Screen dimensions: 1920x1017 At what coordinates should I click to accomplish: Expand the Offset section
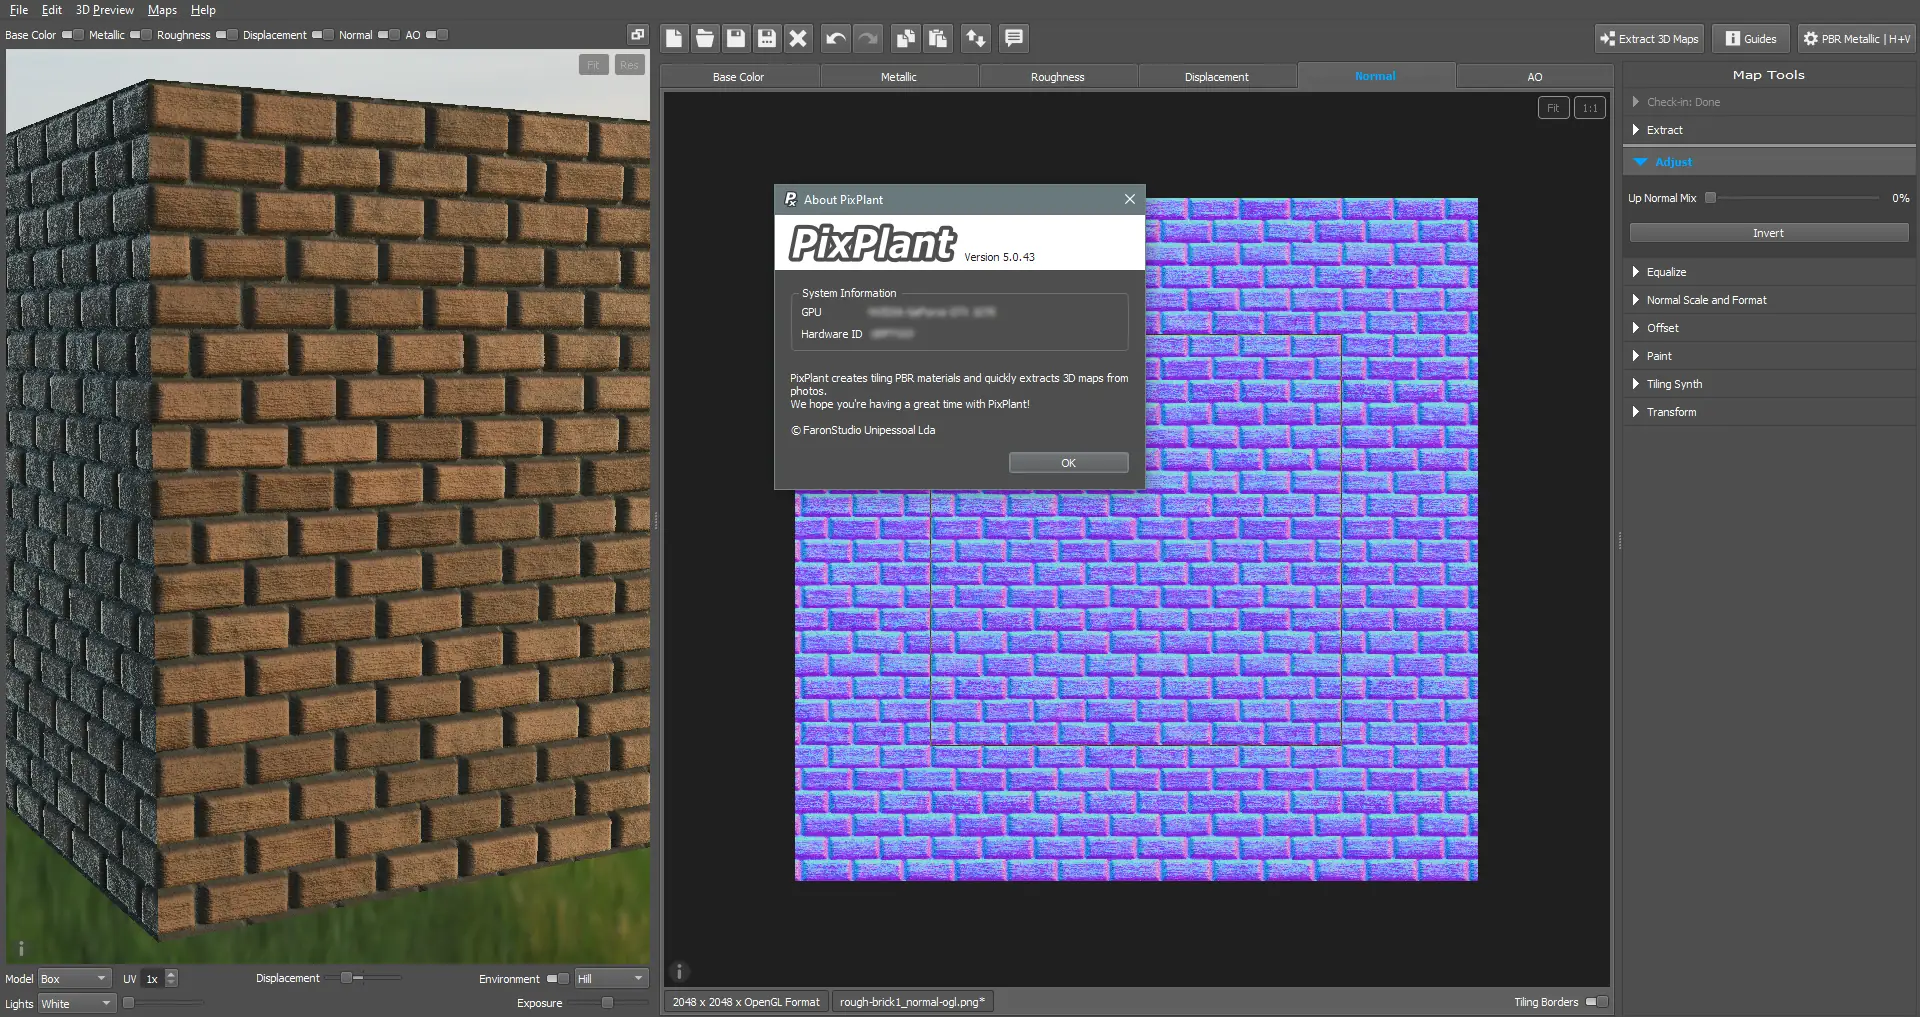pos(1769,328)
